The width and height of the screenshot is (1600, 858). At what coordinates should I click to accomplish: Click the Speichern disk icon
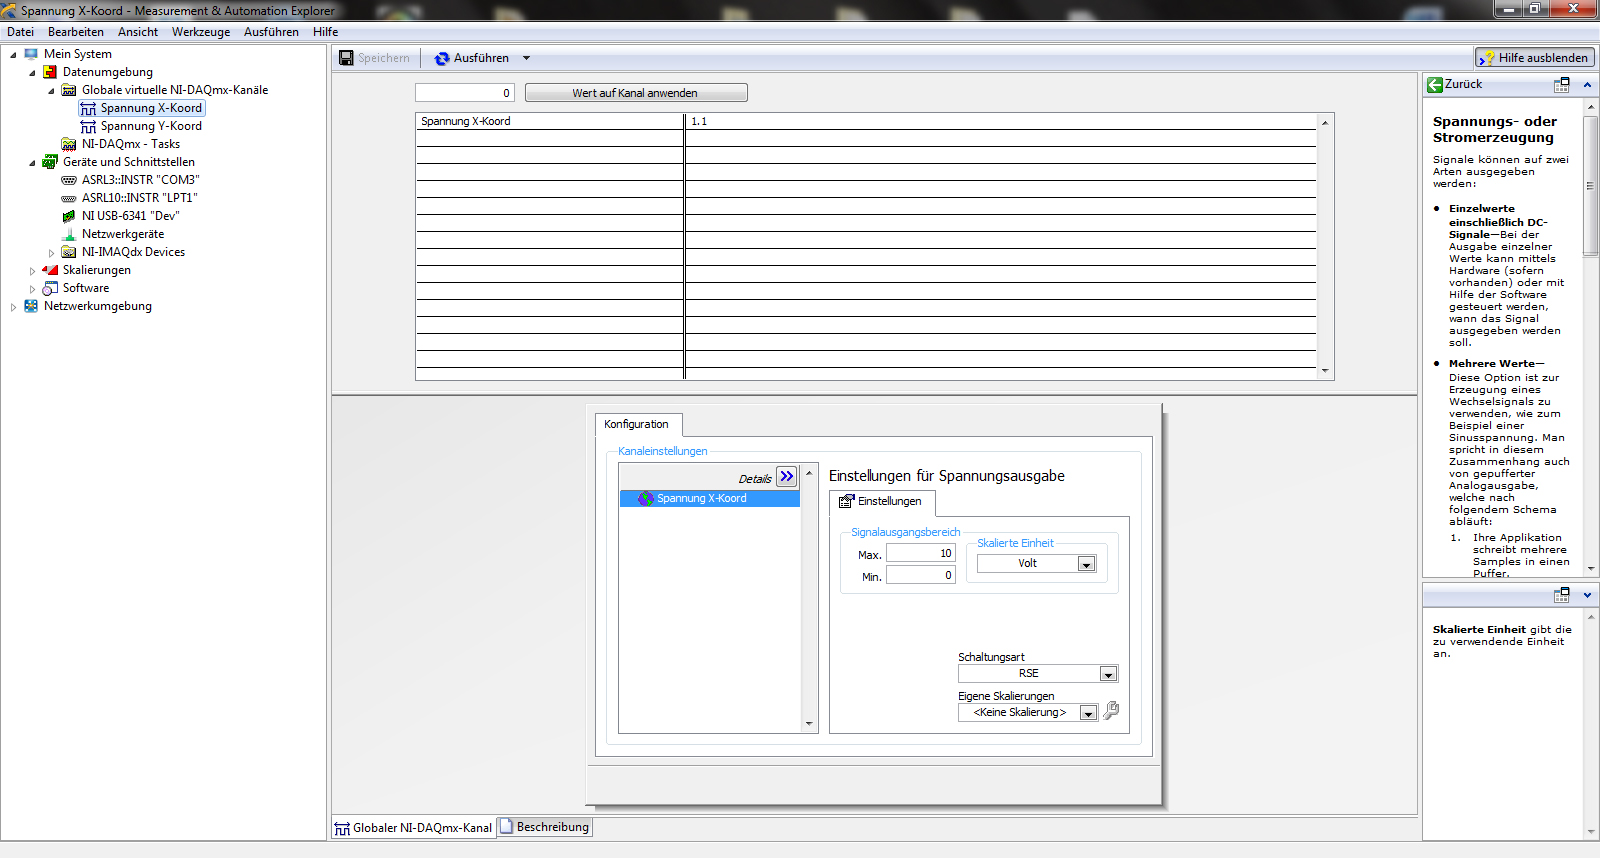point(346,58)
